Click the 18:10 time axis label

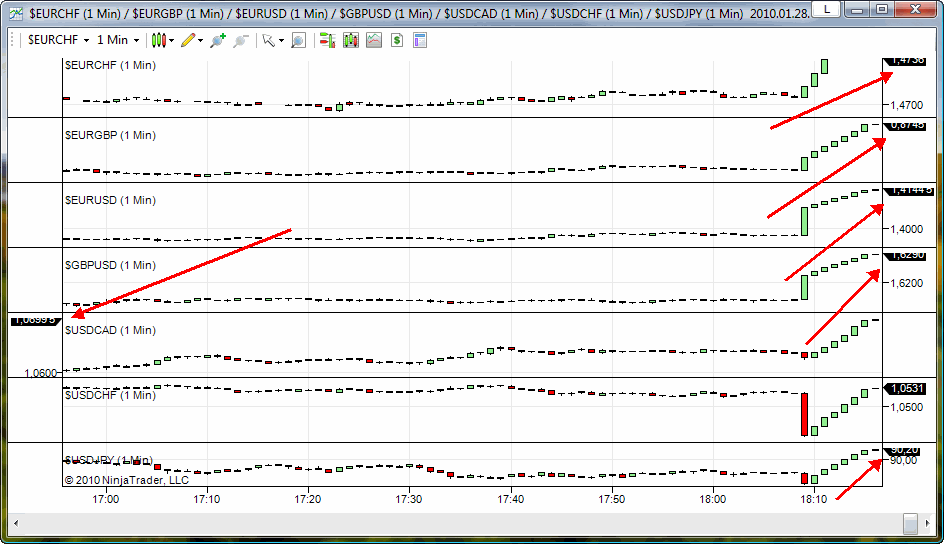814,499
